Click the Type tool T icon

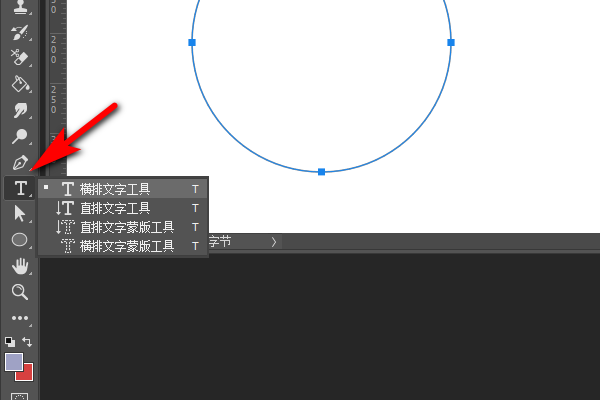pyautogui.click(x=20, y=188)
